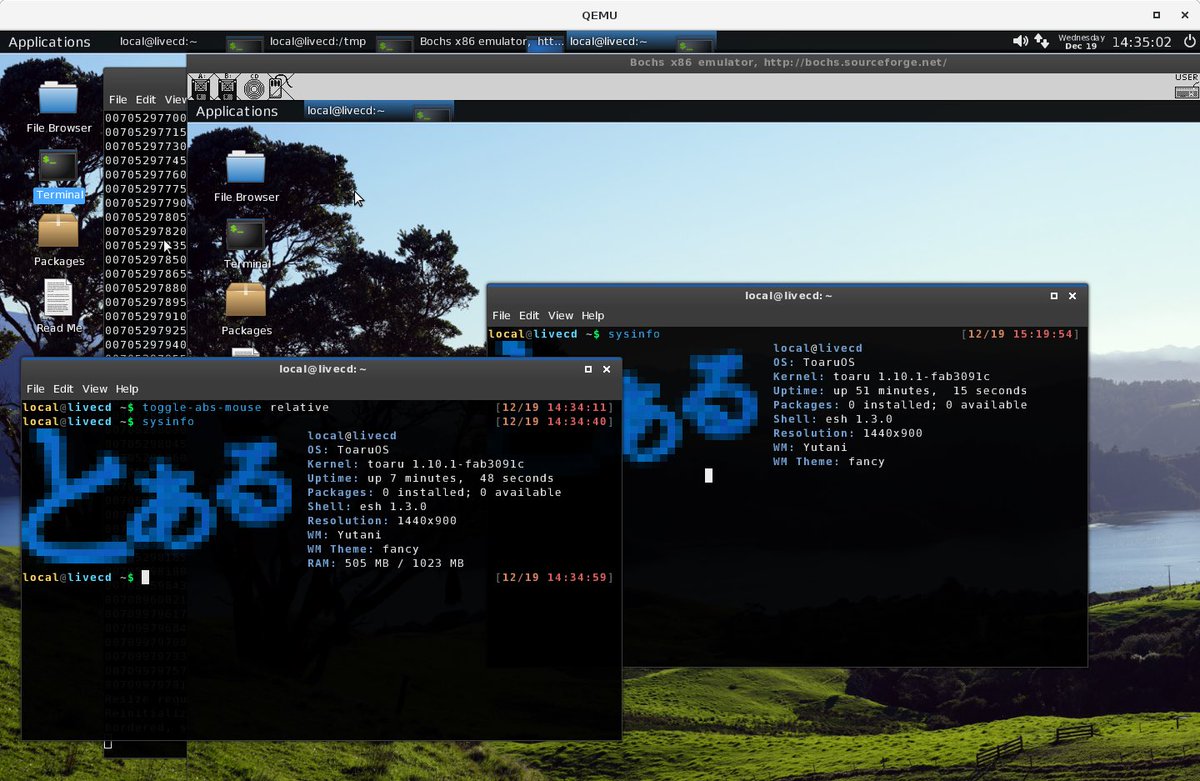
Task: Click the power icon in the top panel
Action: (x=1188, y=42)
